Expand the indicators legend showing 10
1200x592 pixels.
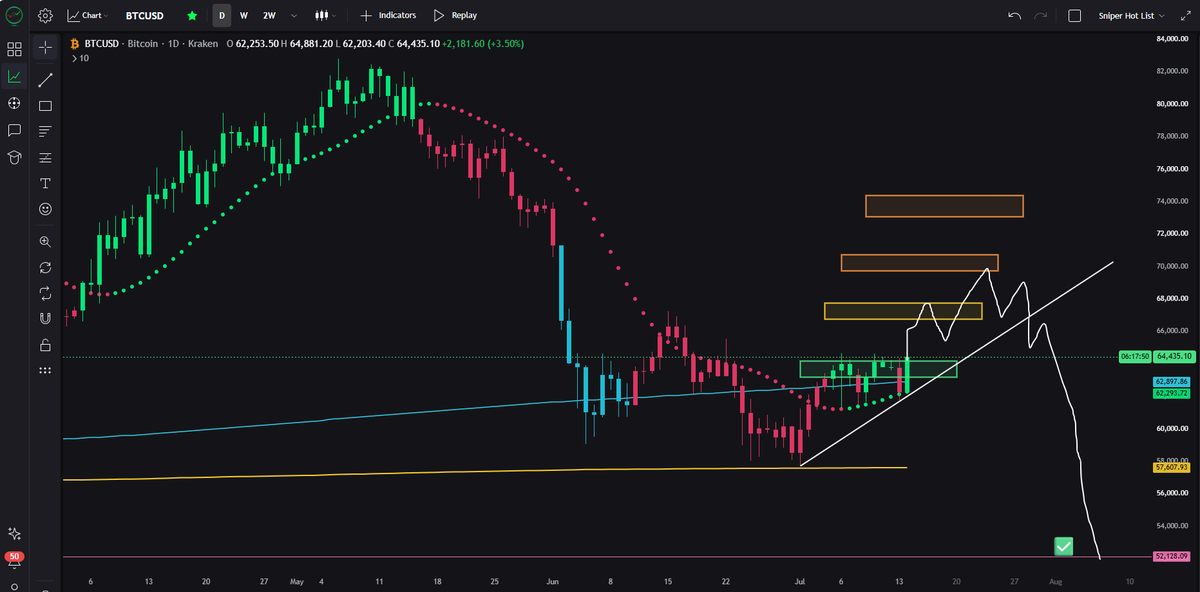tap(78, 58)
